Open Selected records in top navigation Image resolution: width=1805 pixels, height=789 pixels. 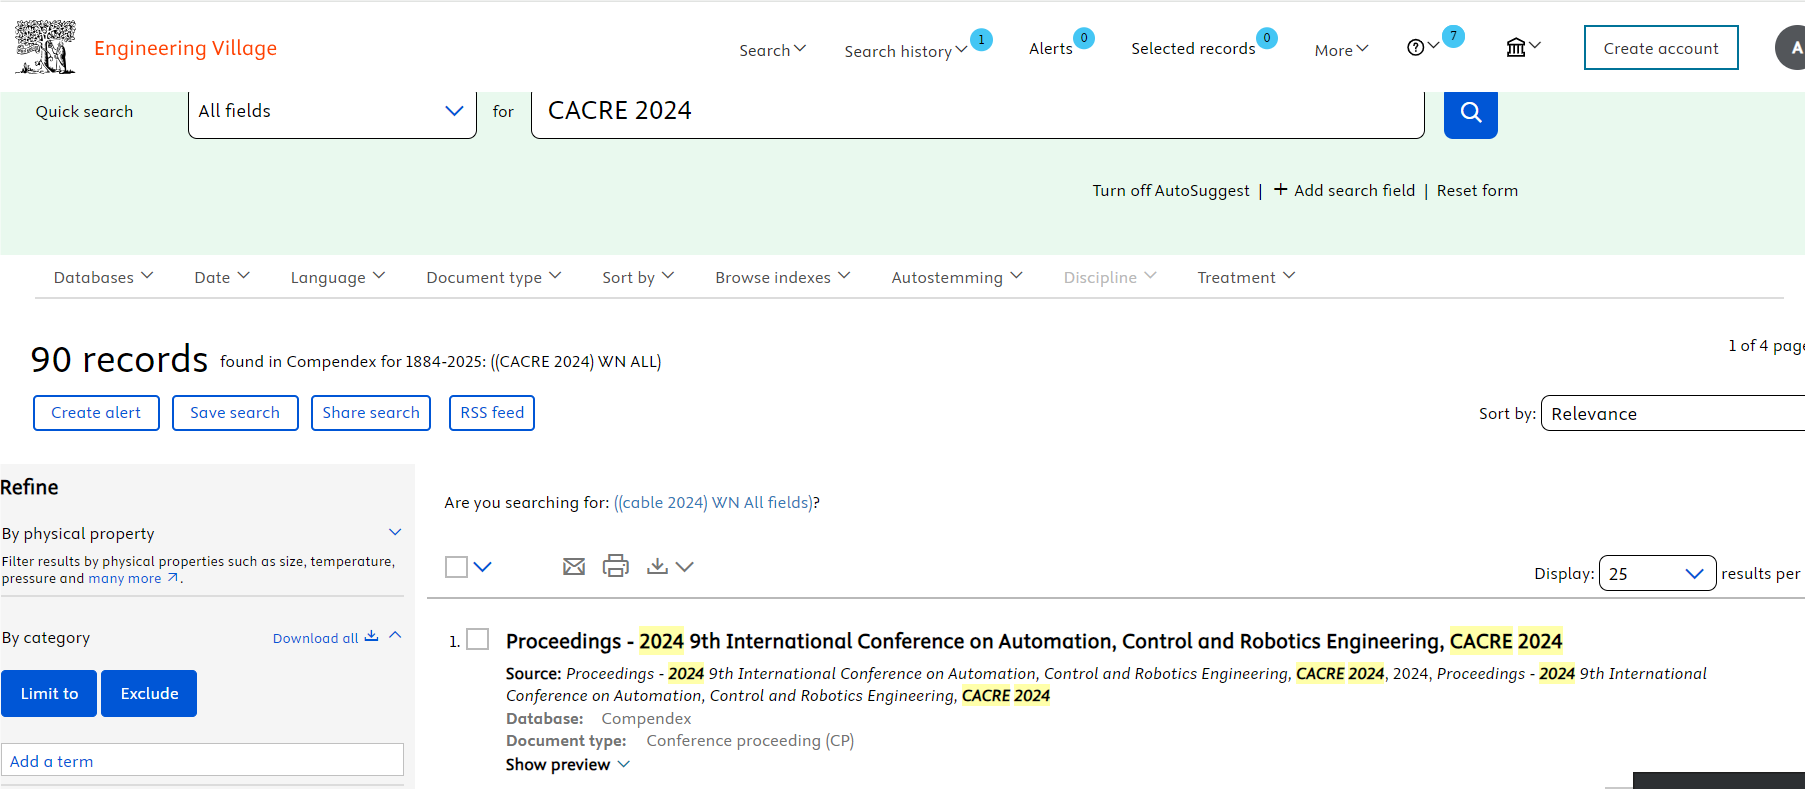click(x=1193, y=48)
